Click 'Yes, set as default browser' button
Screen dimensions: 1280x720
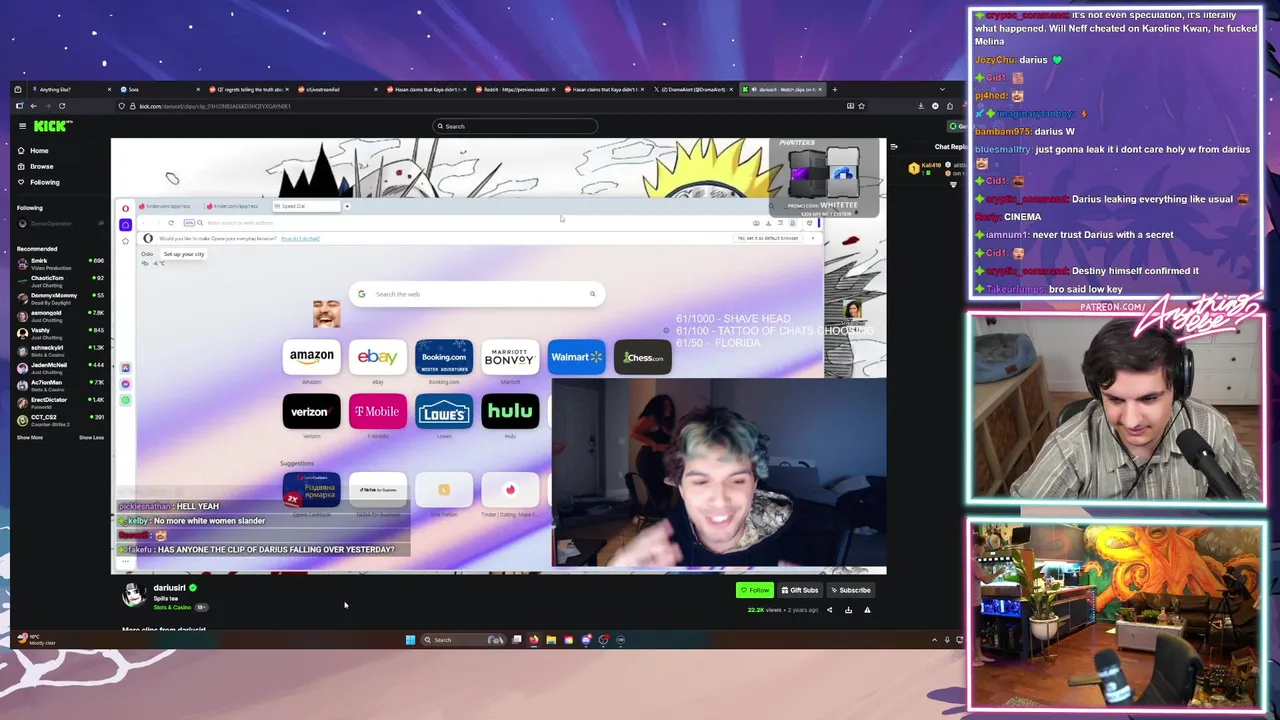coord(768,238)
